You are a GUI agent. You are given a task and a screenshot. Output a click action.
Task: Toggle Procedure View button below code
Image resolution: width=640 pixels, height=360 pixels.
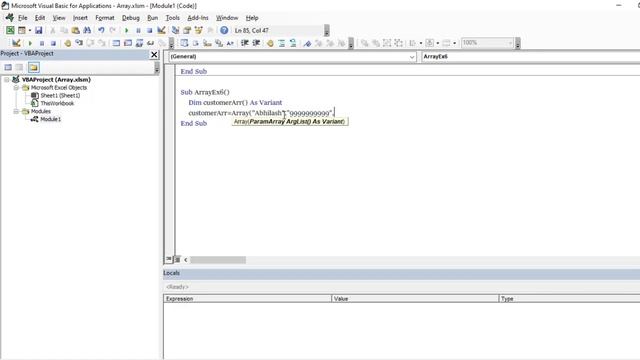(169, 260)
